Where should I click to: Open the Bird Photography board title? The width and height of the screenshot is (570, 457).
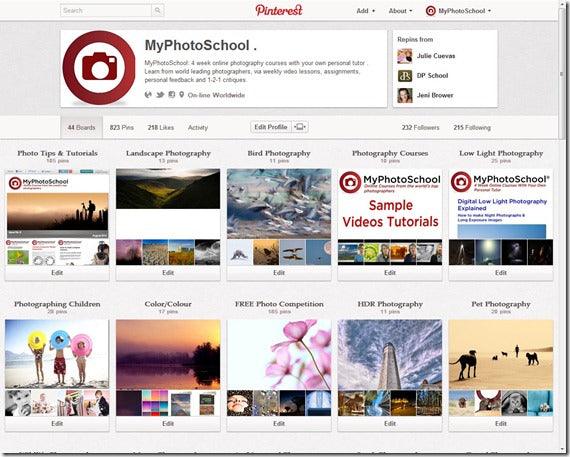(x=279, y=153)
